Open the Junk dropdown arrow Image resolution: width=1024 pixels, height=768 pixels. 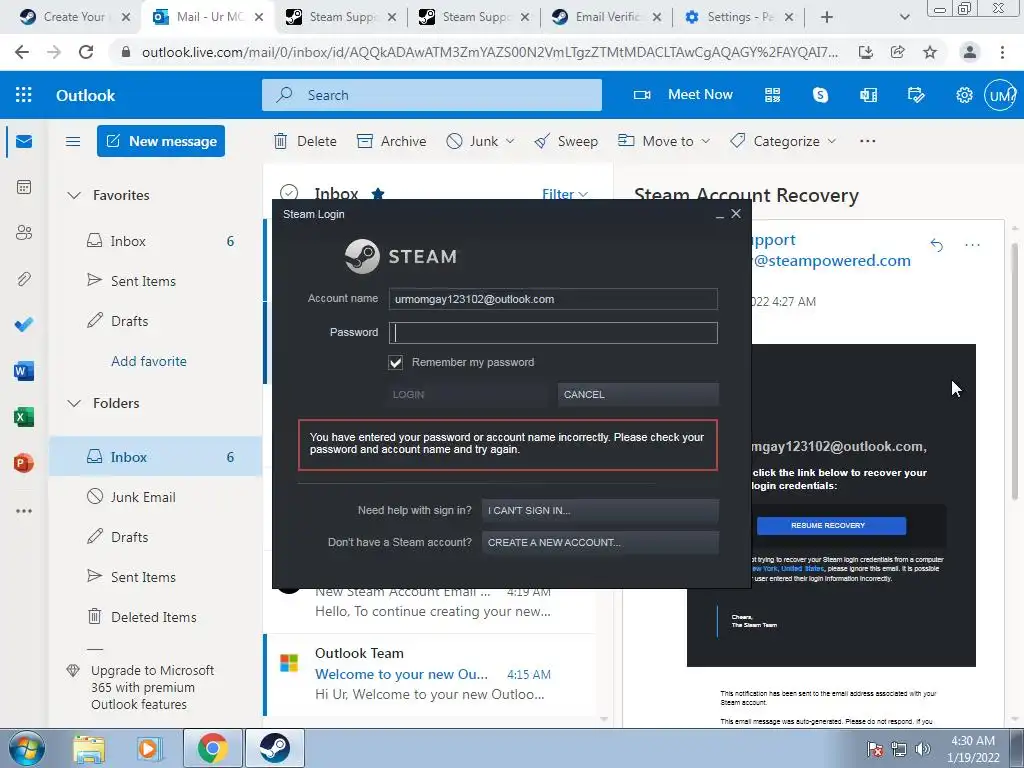click(x=510, y=141)
